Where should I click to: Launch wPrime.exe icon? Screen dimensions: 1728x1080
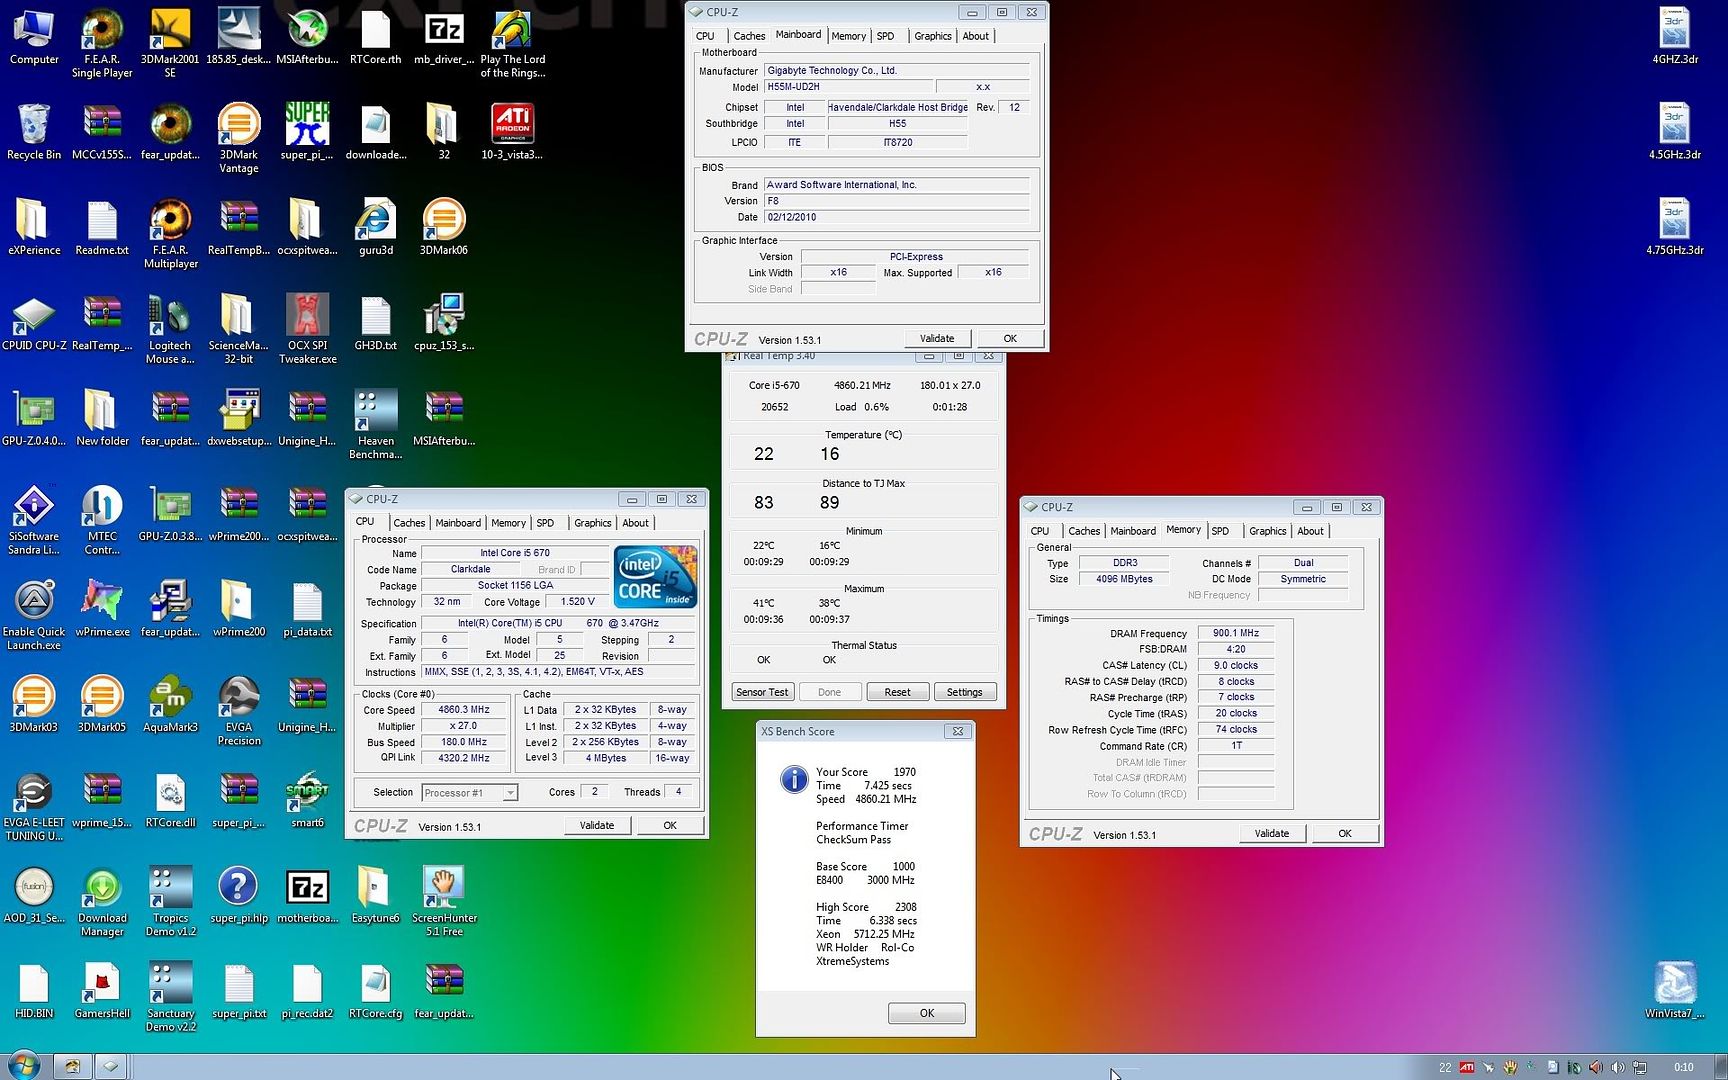click(x=102, y=610)
